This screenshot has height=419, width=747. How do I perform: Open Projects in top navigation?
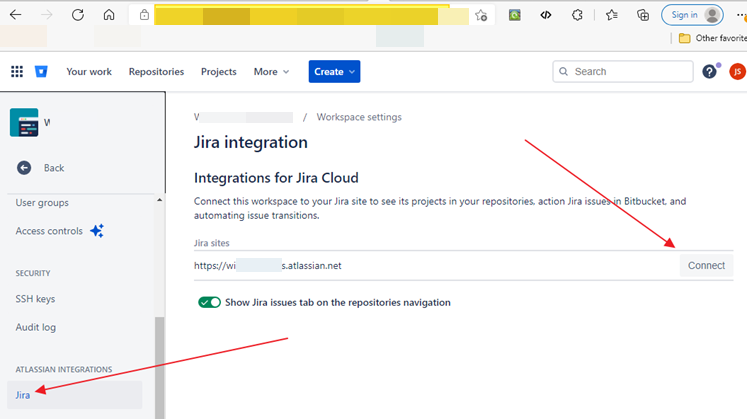[x=219, y=71]
